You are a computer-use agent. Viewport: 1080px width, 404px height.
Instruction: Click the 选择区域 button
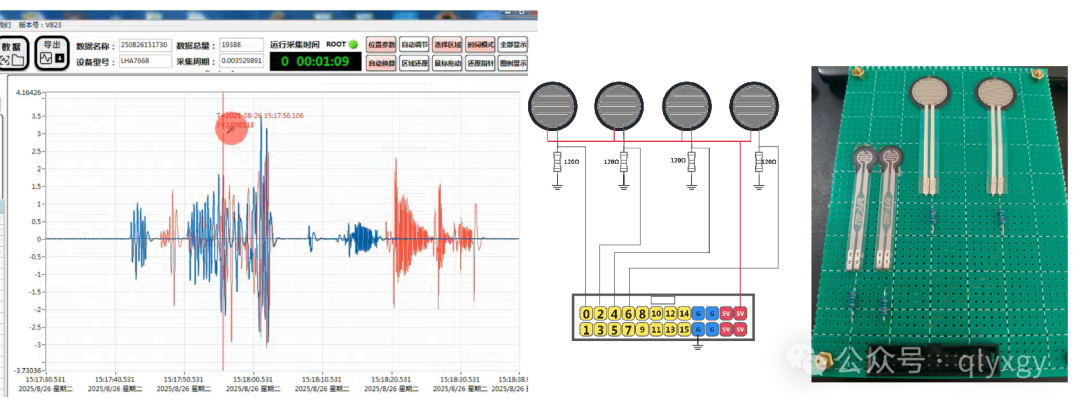coord(447,45)
